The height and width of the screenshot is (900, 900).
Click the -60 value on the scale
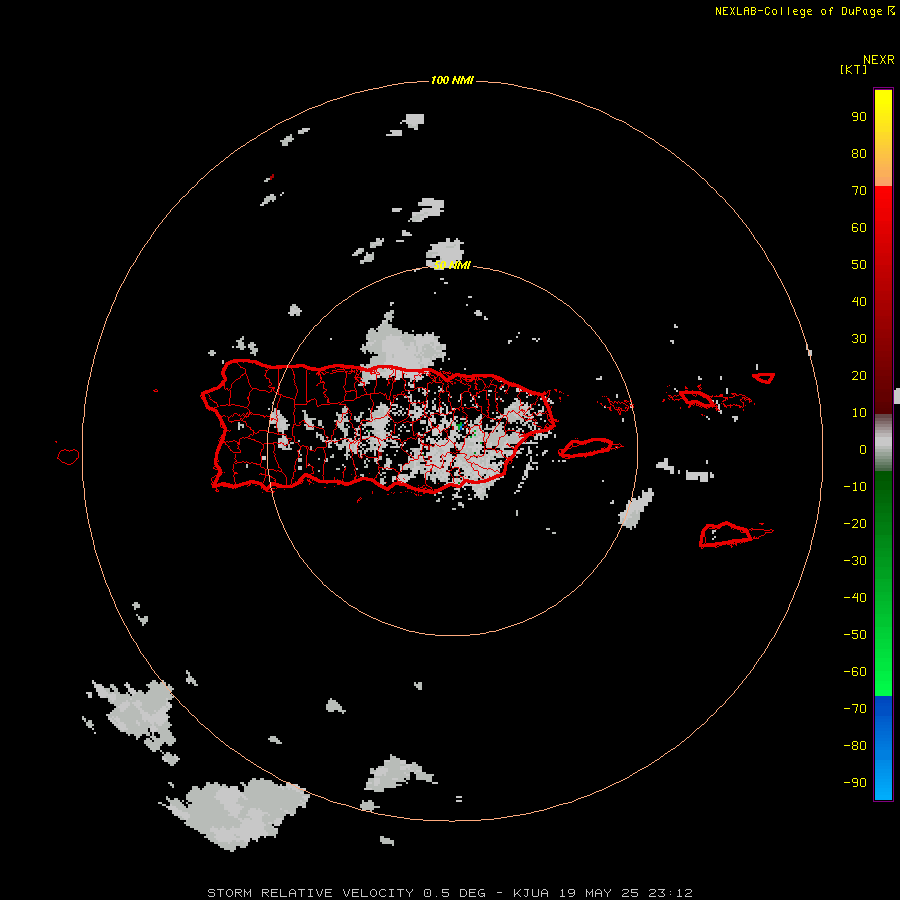click(855, 672)
